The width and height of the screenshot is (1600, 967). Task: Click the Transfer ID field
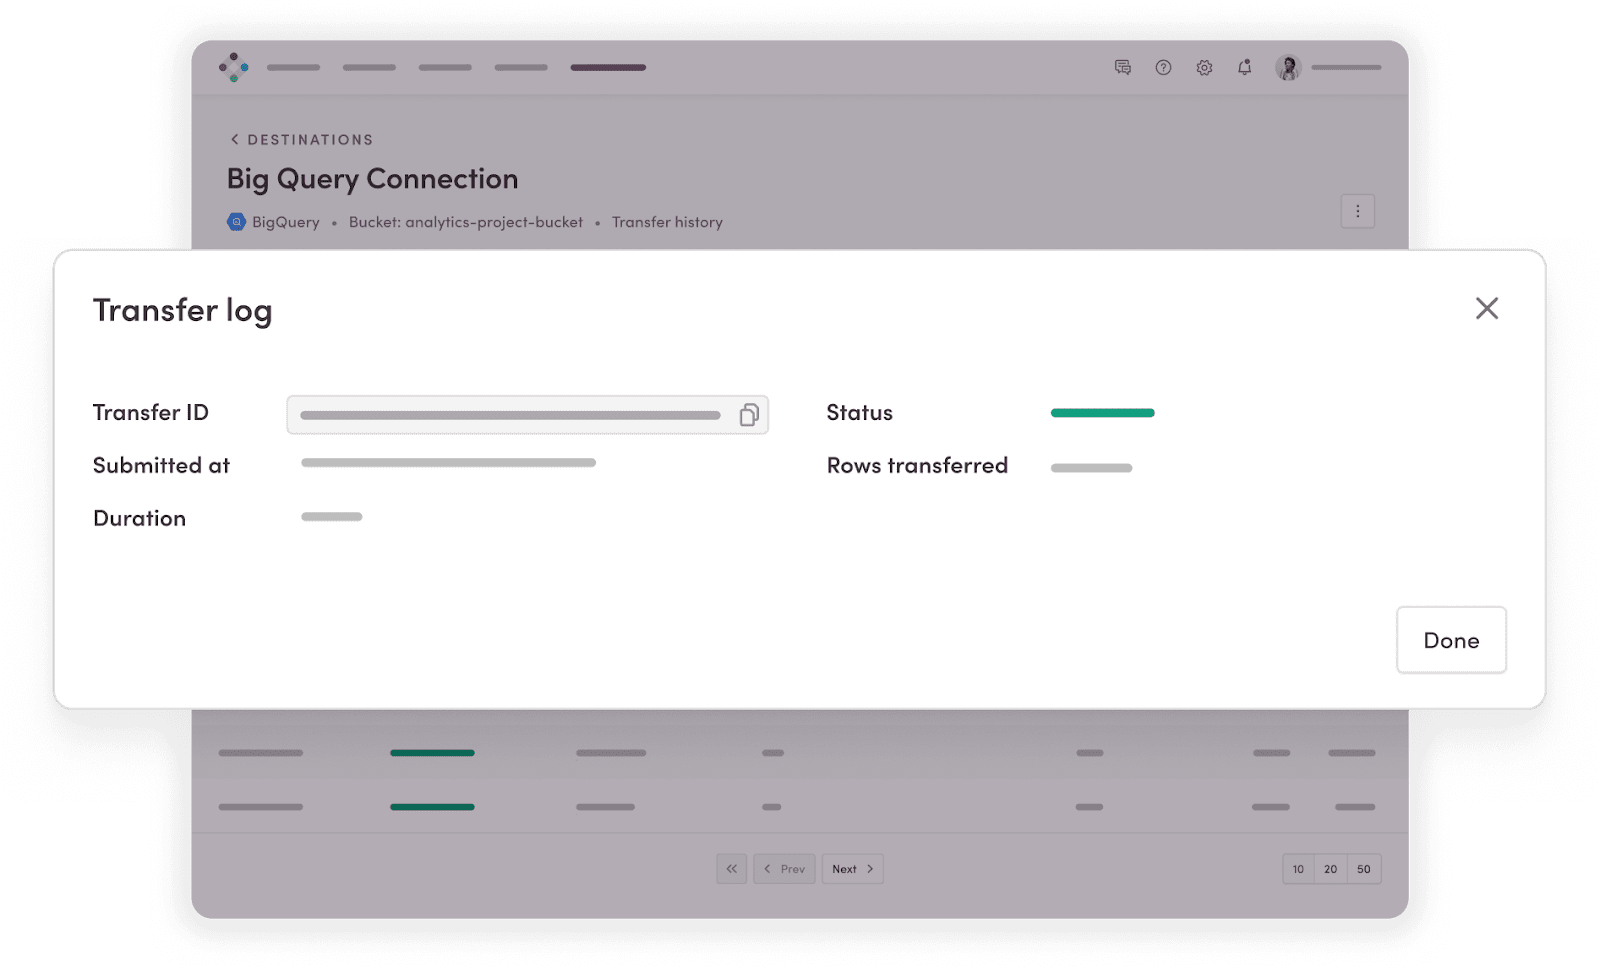(510, 415)
